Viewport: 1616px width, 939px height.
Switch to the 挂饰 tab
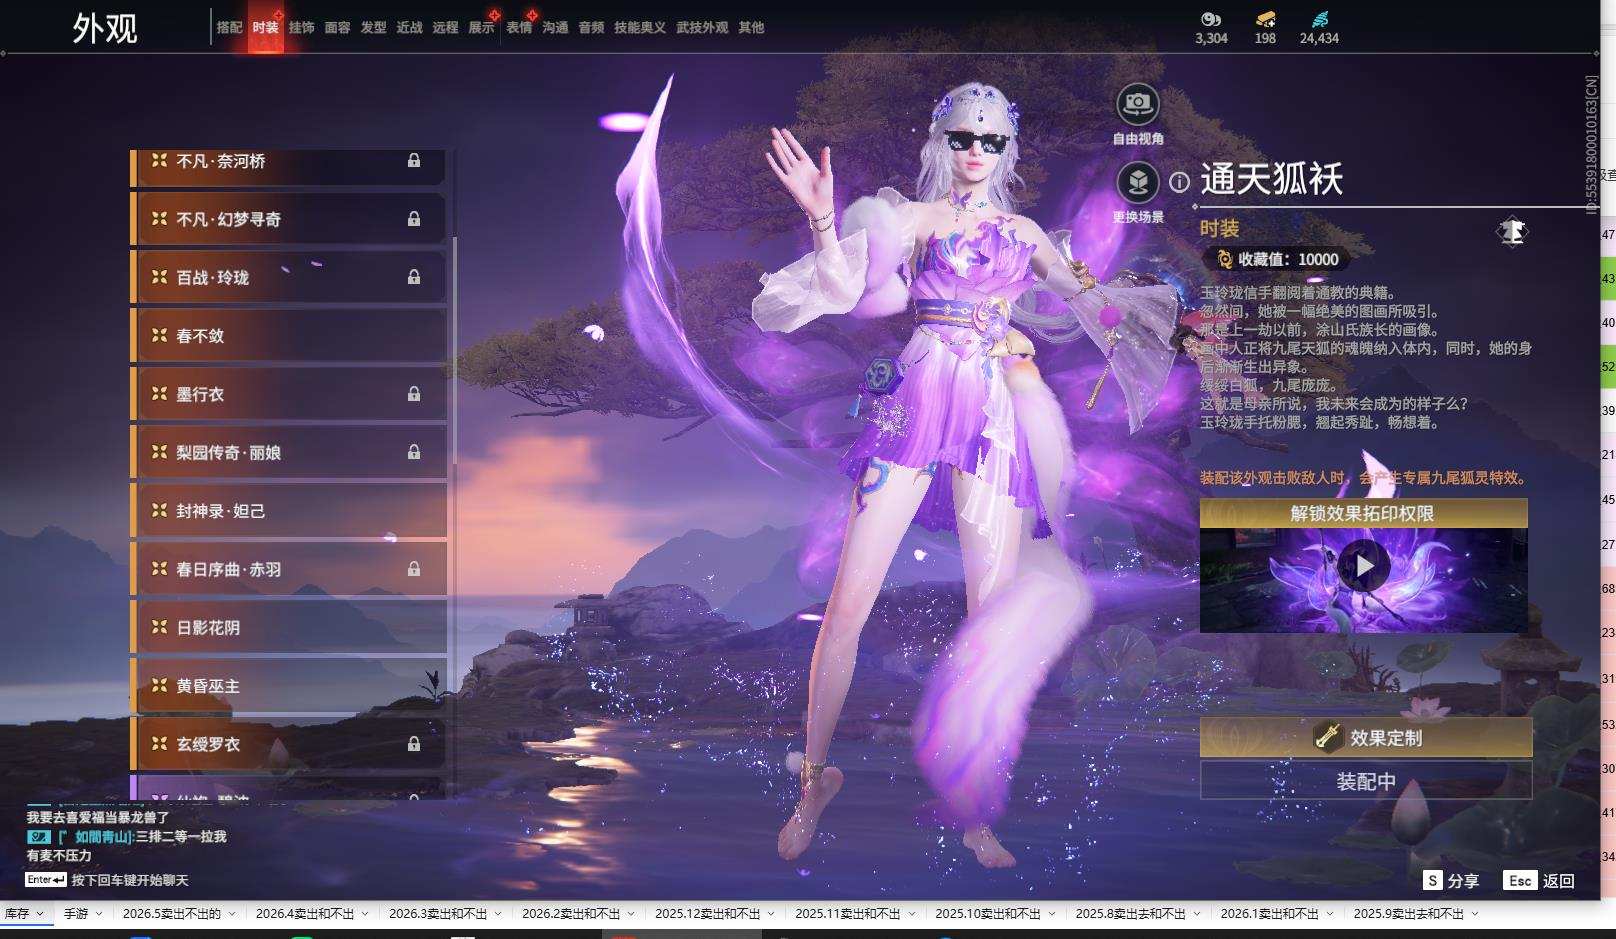(x=302, y=28)
